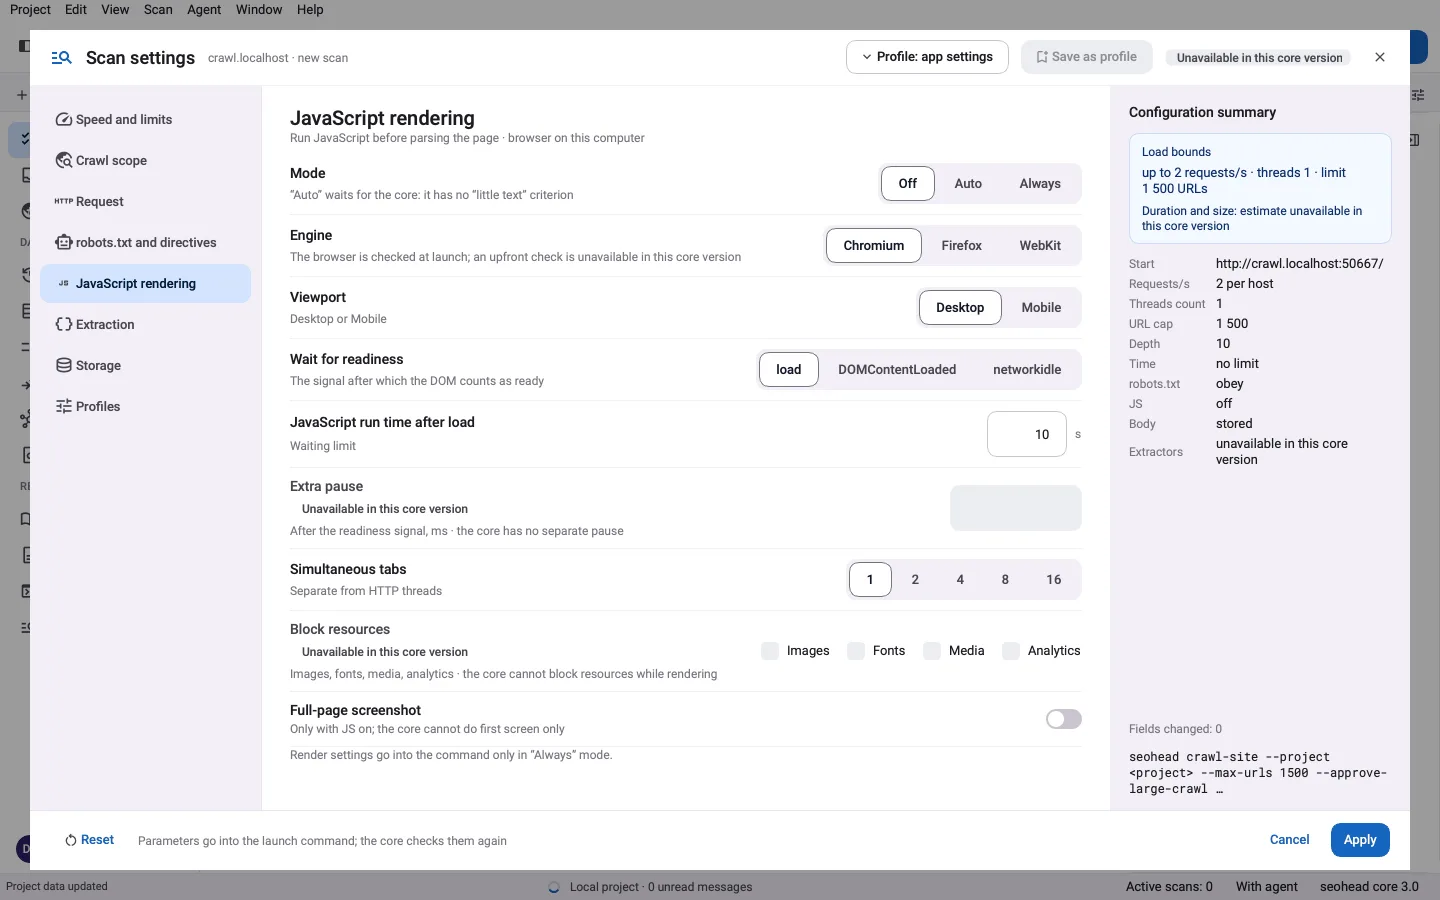
Task: Set rendering Mode to Auto
Action: point(968,184)
